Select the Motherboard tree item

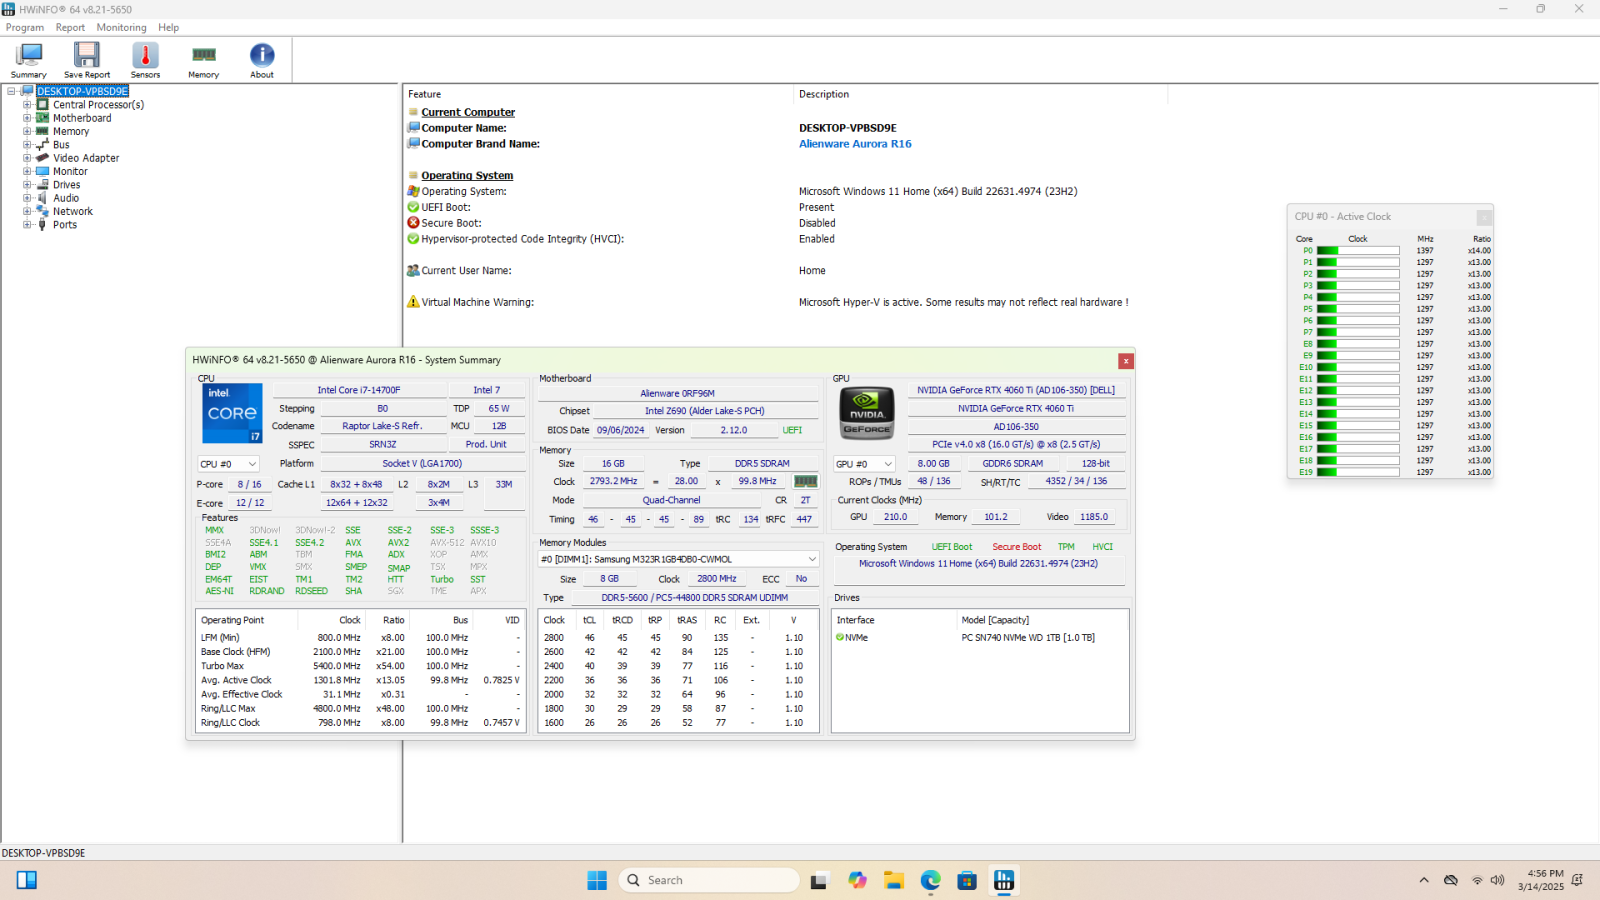click(82, 118)
